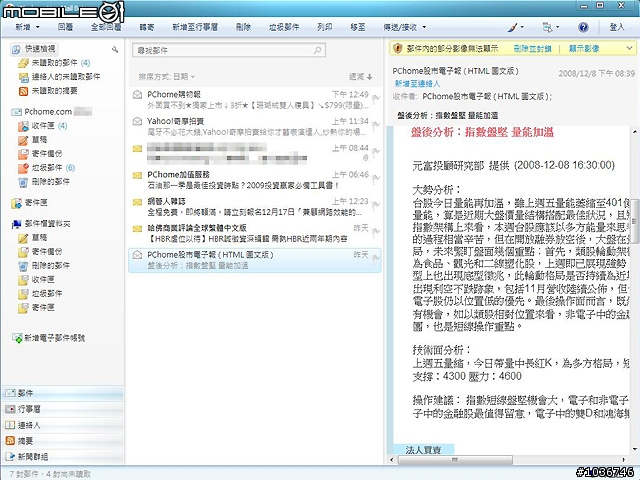This screenshot has width=640, height=480.
Task: Open the 未讀取的郵件 (4) quick view
Action: (54, 63)
